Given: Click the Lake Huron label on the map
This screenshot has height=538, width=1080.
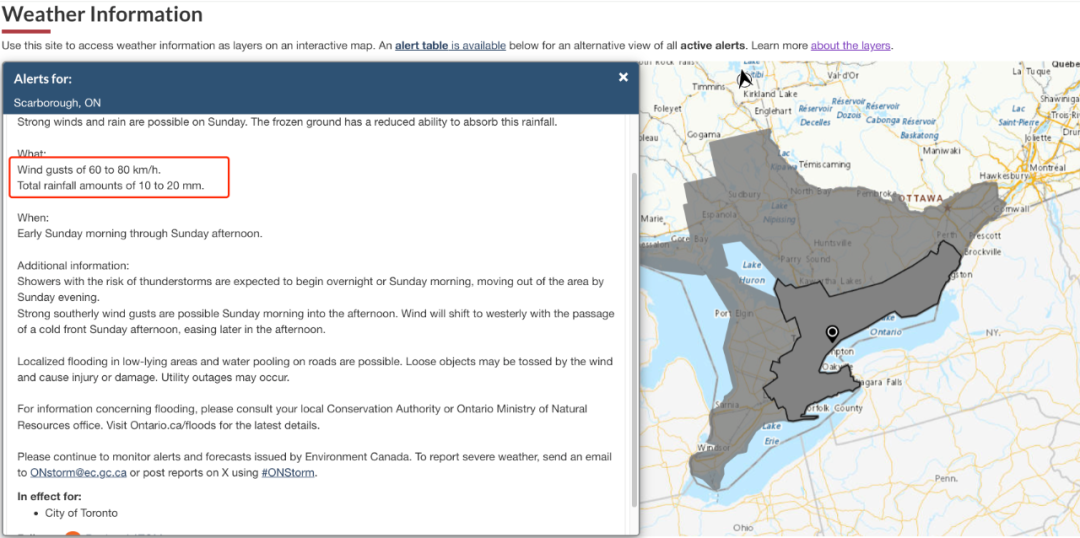Looking at the screenshot, I should point(751,273).
